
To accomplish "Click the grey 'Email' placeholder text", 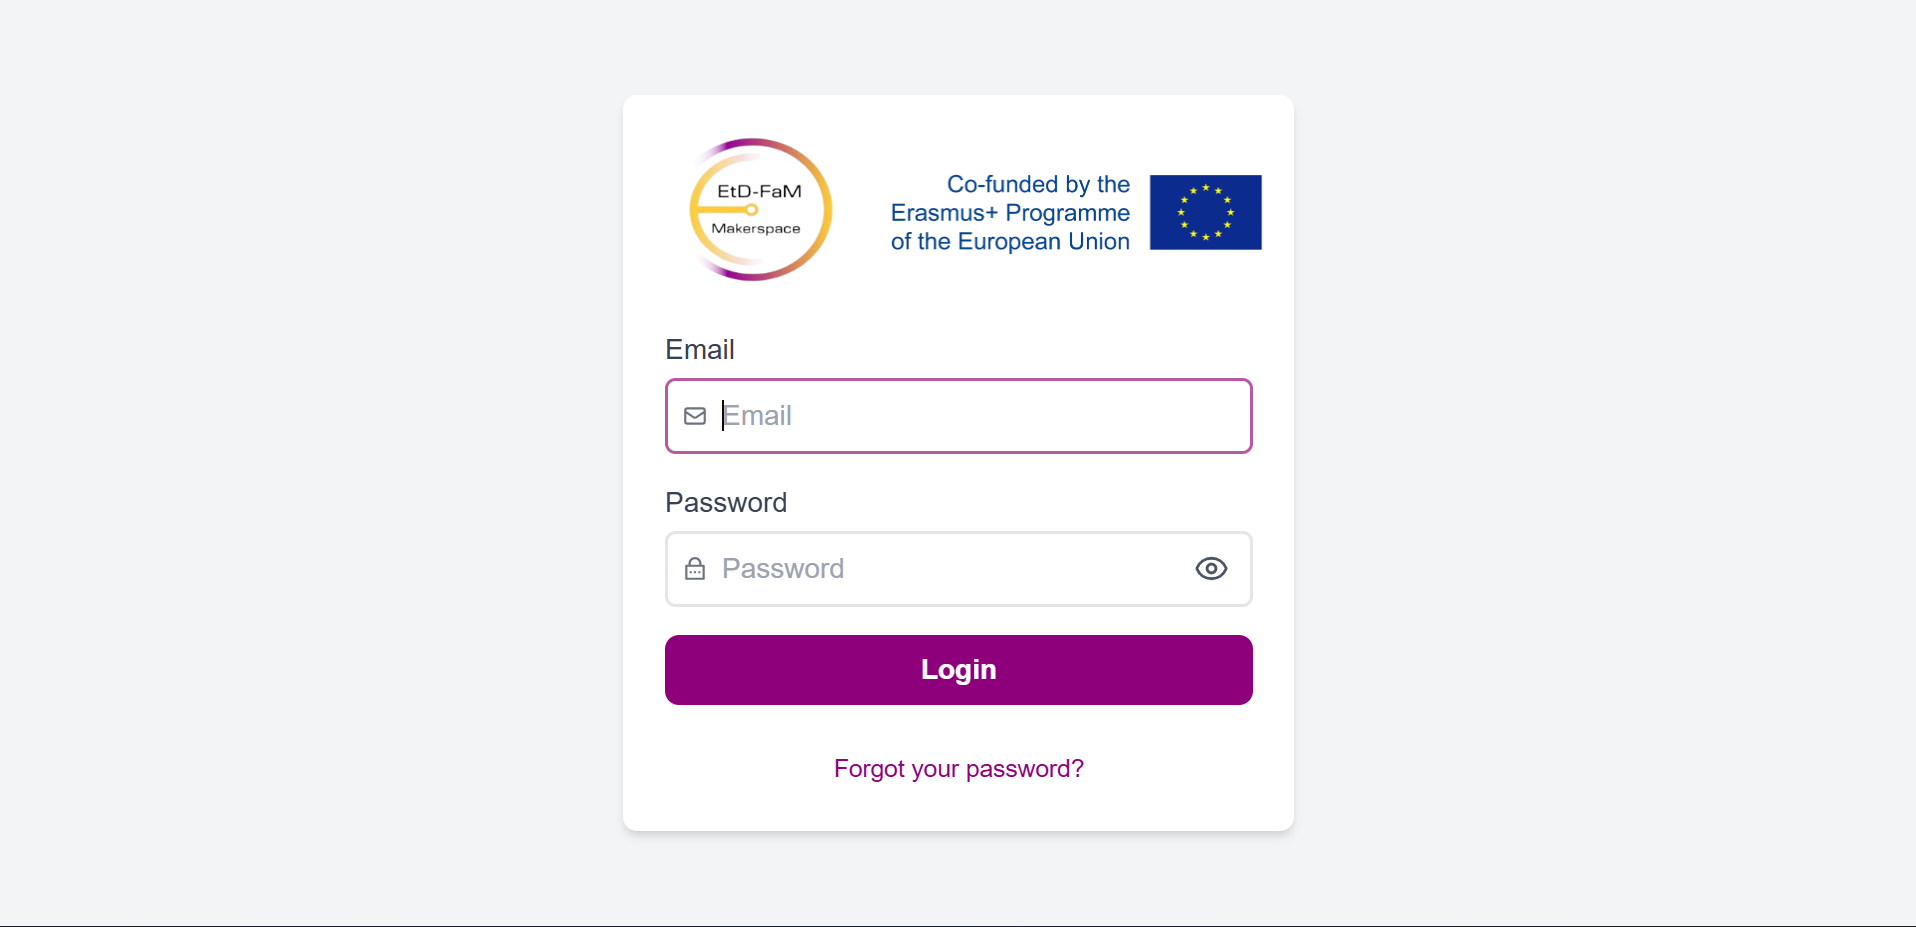I will pyautogui.click(x=757, y=416).
